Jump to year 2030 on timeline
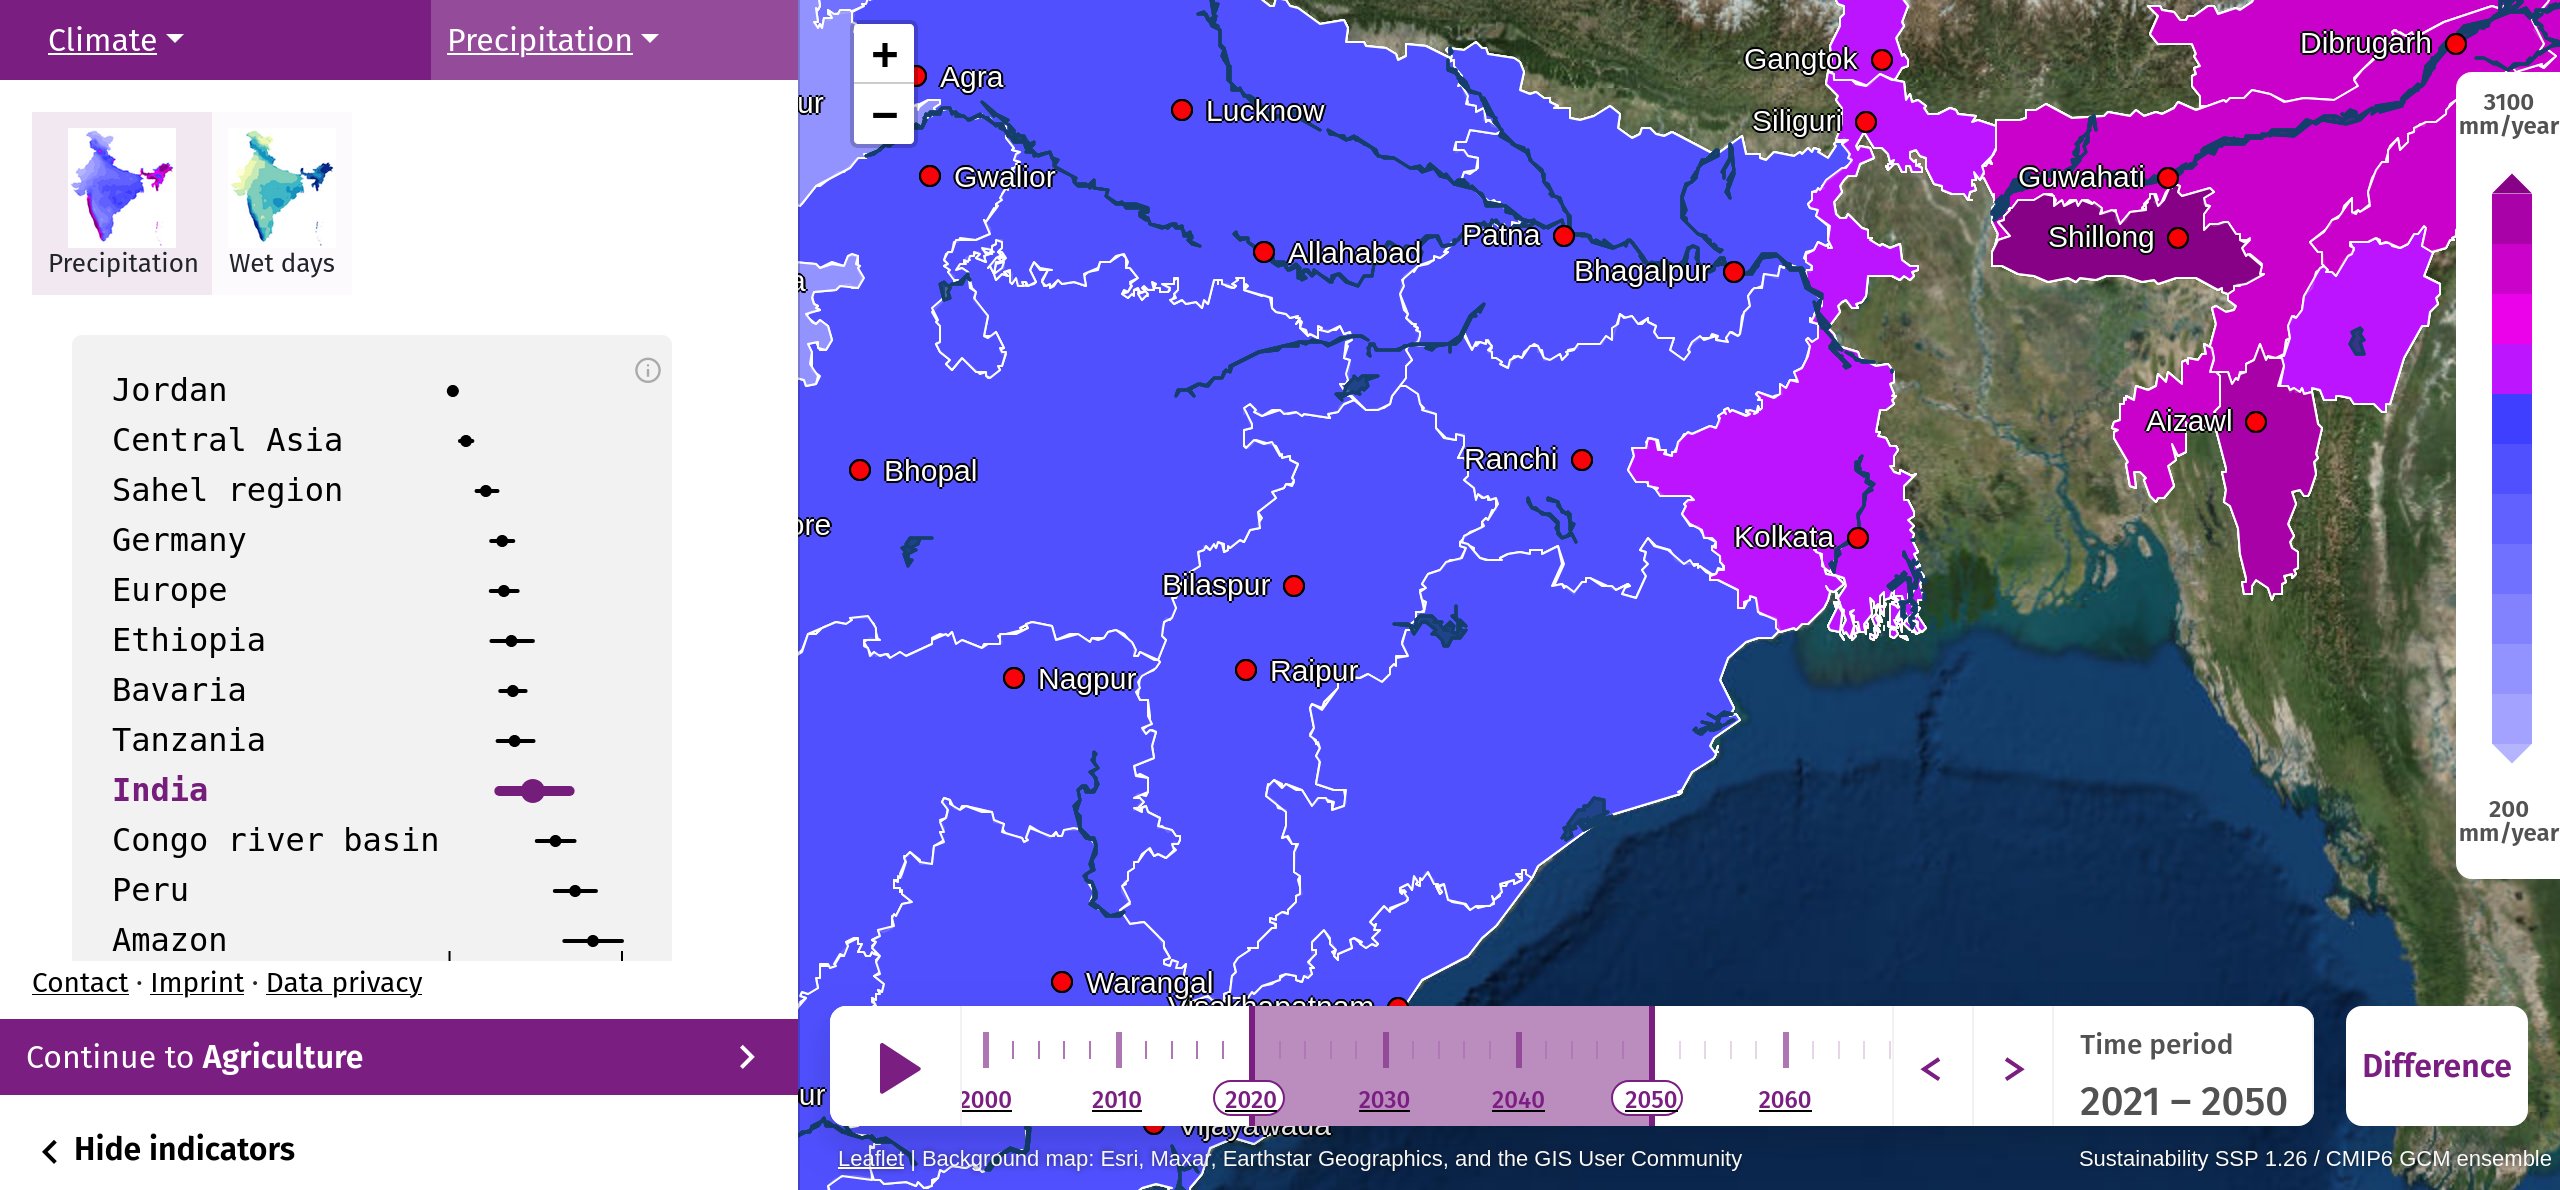 click(x=1384, y=1100)
